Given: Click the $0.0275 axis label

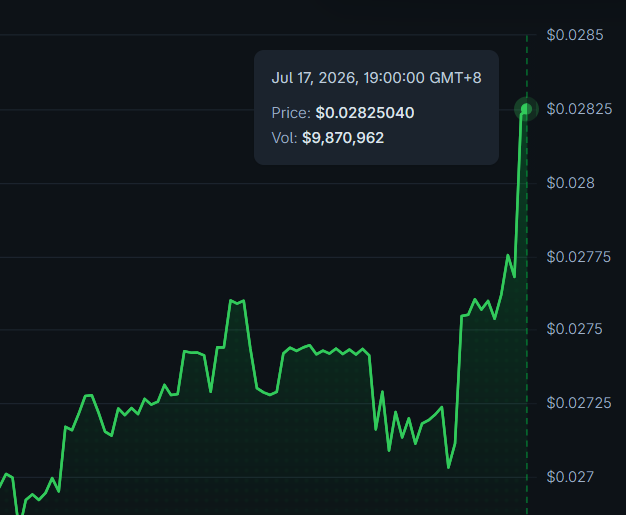Looking at the screenshot, I should (574, 329).
